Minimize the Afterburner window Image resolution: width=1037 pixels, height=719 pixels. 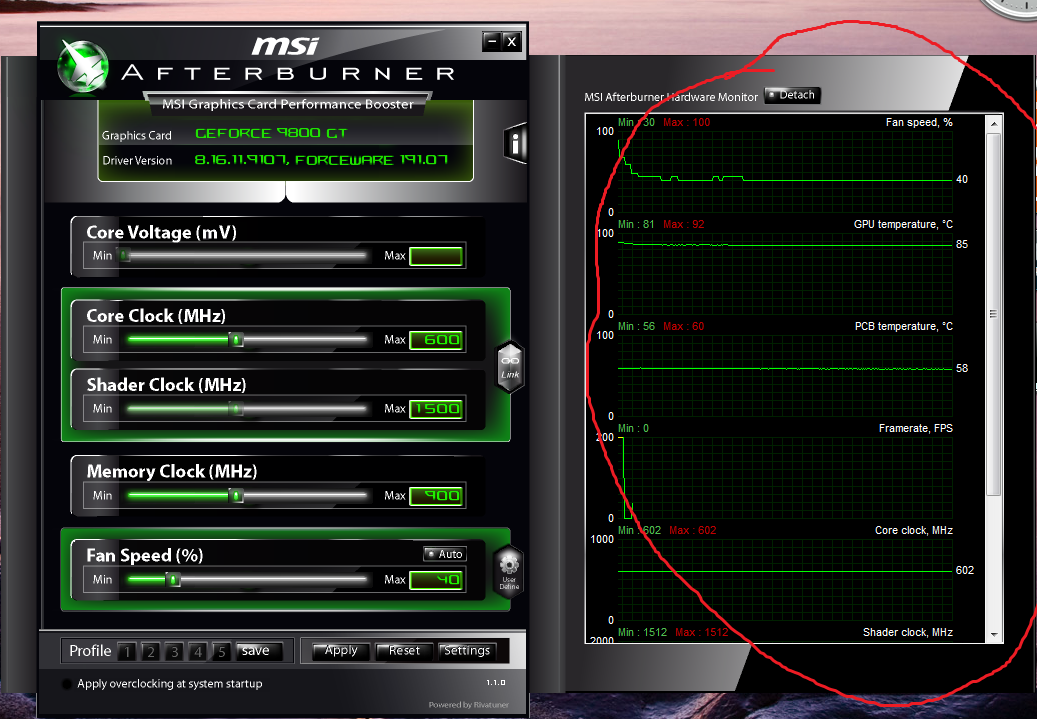pyautogui.click(x=491, y=42)
